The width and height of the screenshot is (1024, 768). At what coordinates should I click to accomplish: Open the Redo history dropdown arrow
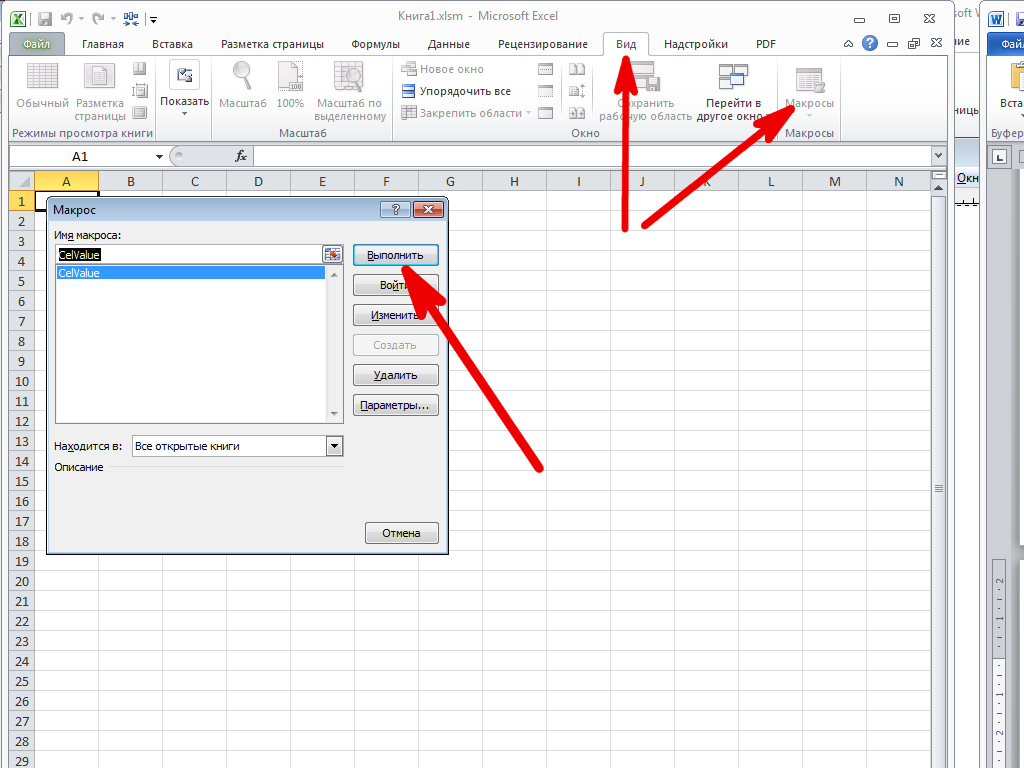coord(113,20)
